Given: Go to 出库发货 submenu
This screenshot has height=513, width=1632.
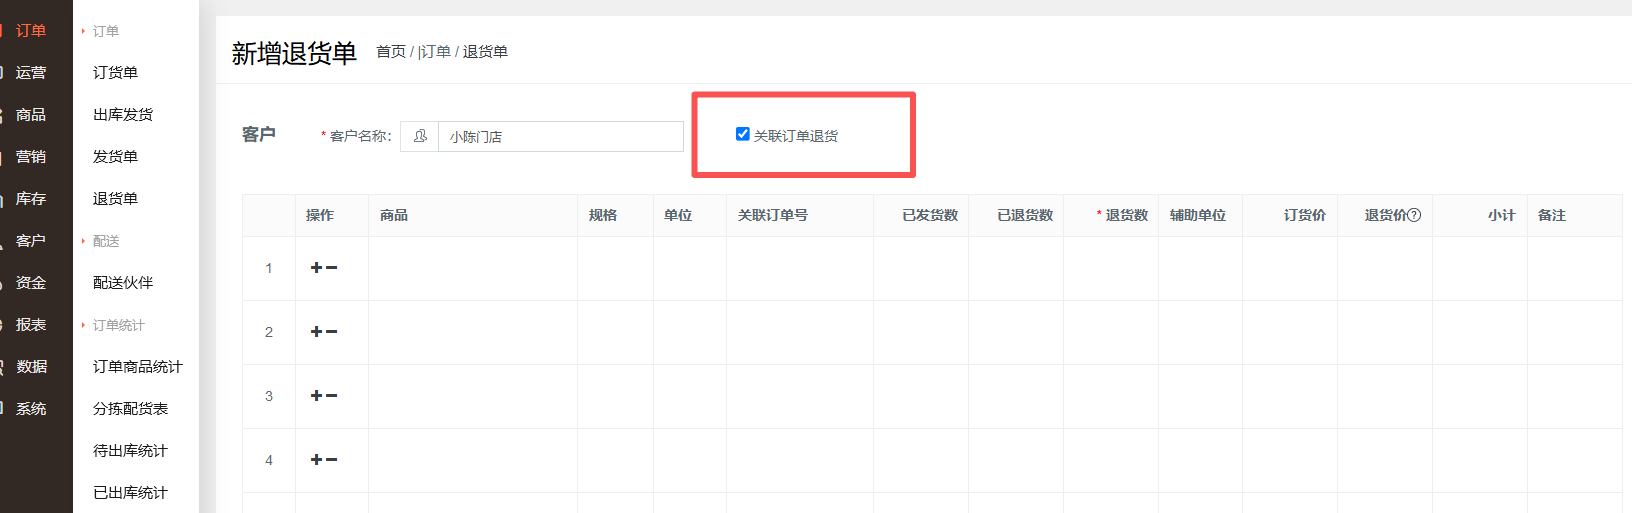Looking at the screenshot, I should tap(123, 115).
